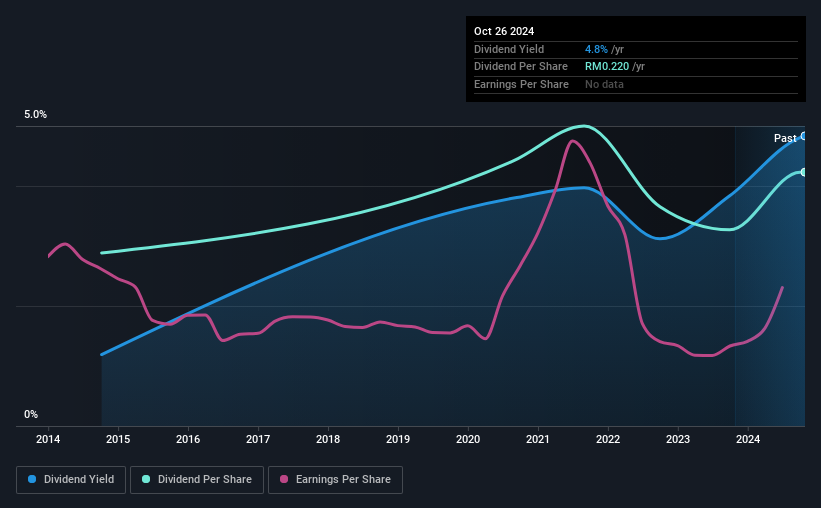This screenshot has width=821, height=508.
Task: Click the pink Earnings Per Share legend dot
Action: [284, 479]
